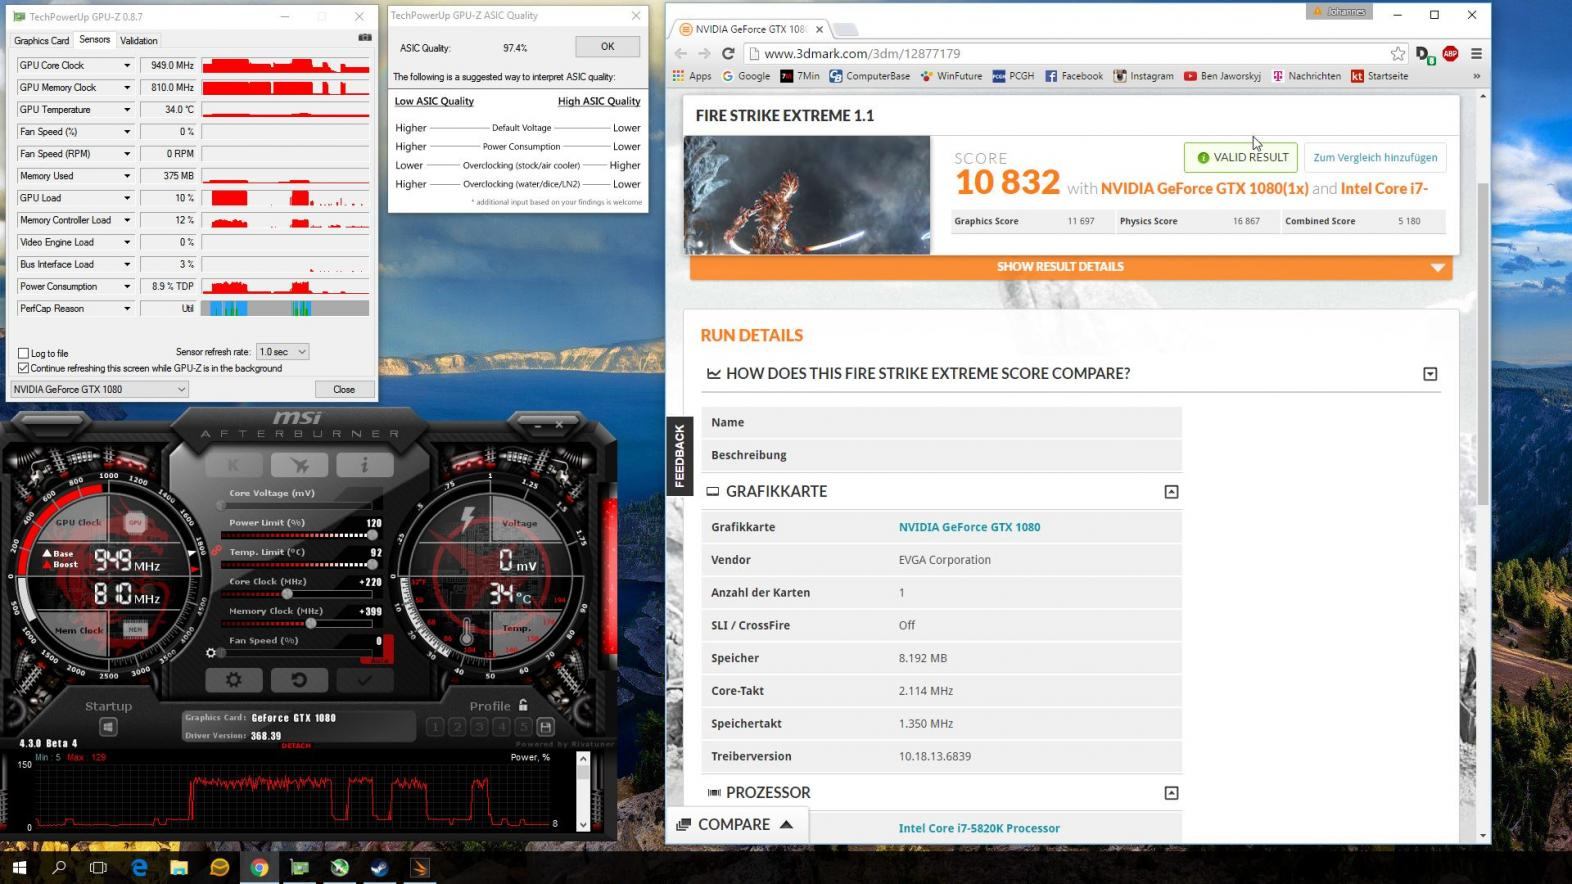Open Adblock Plus extension icon

[1450, 54]
